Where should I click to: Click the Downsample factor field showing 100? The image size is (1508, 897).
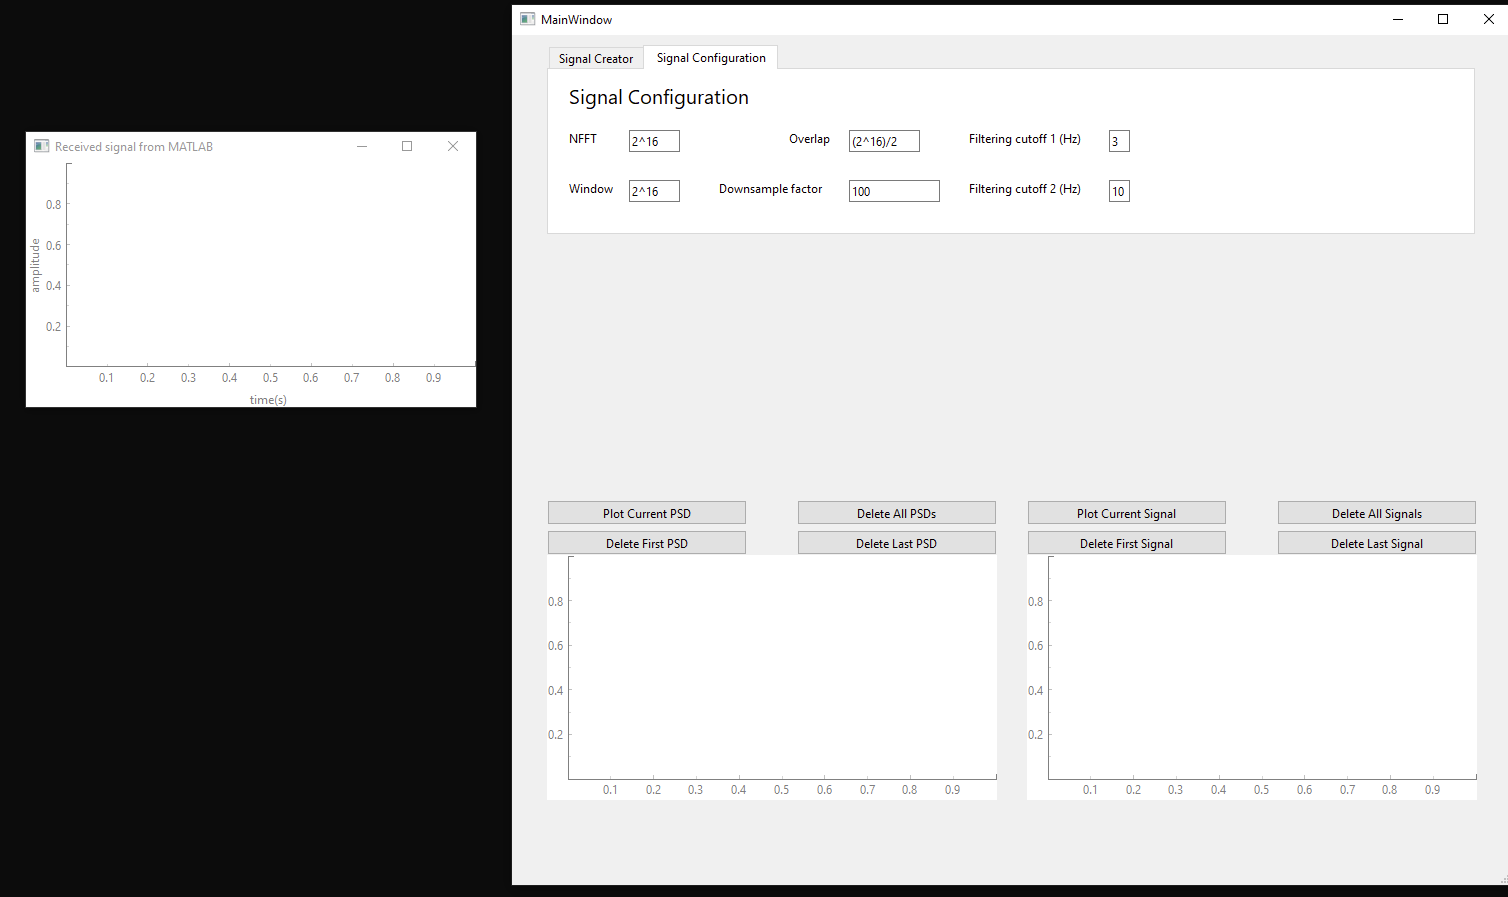[893, 190]
